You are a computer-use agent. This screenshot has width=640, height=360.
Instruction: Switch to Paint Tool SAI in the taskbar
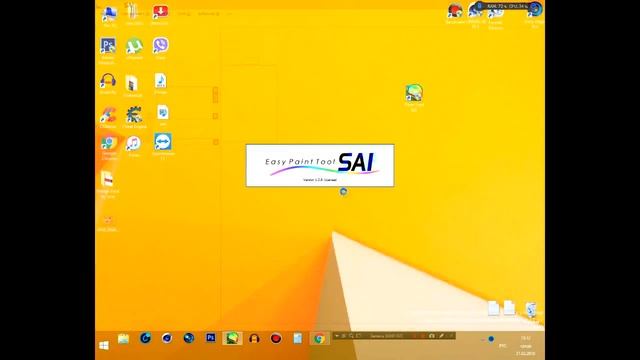click(x=232, y=338)
